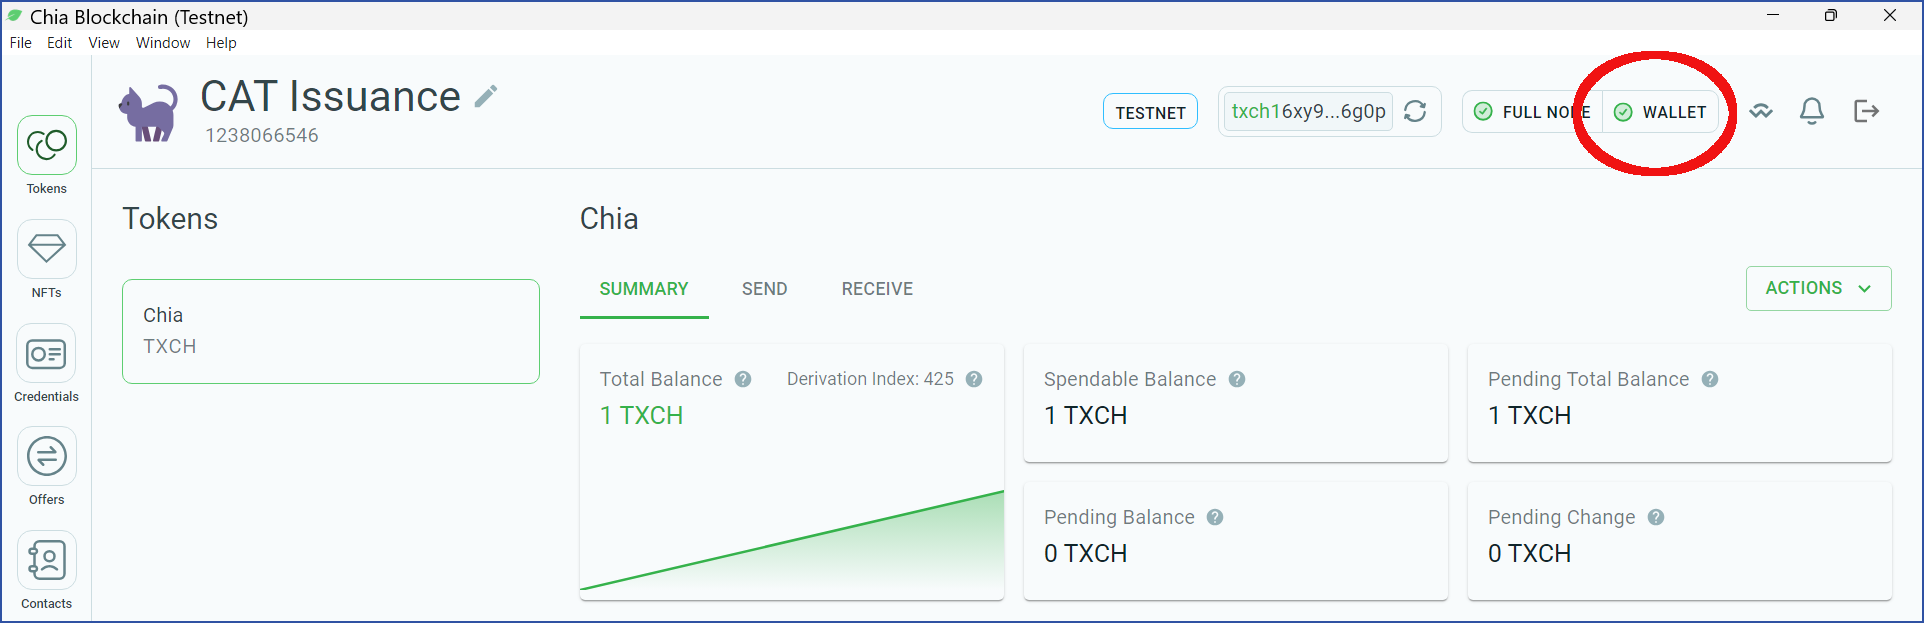The height and width of the screenshot is (623, 1924).
Task: Show Derivation Index help icon
Action: click(x=974, y=379)
